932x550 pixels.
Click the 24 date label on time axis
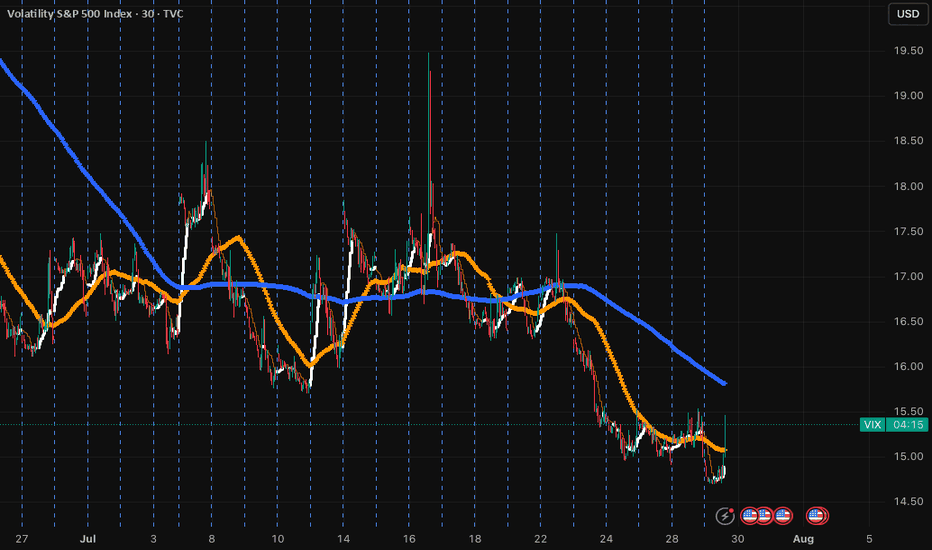tap(606, 539)
